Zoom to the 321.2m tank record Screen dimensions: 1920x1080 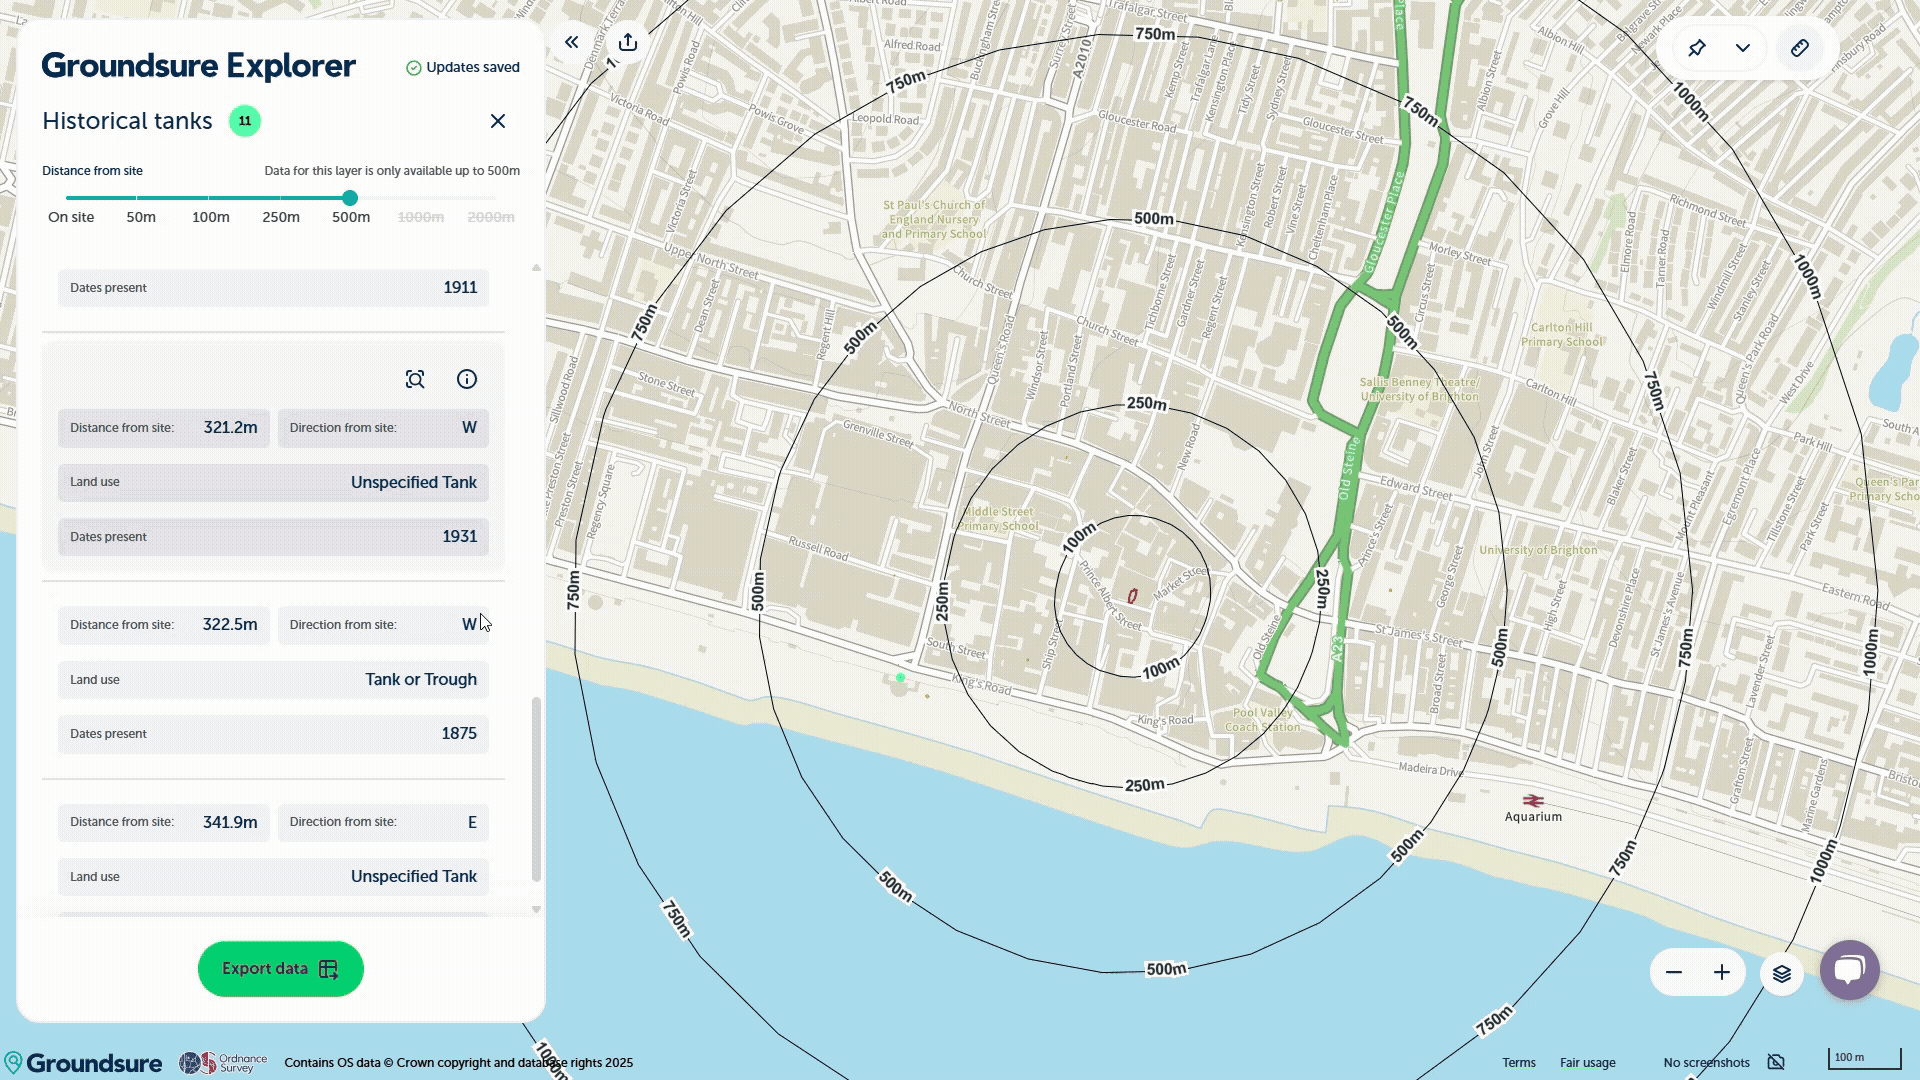(x=415, y=379)
